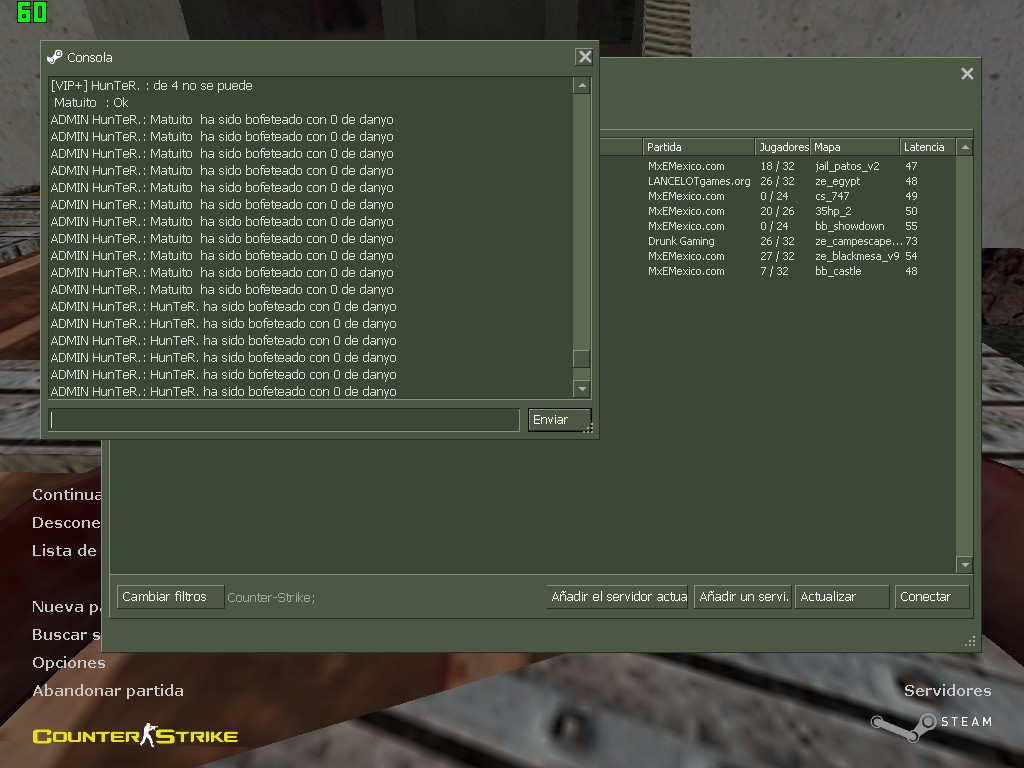This screenshot has width=1024, height=768.
Task: Click Buscar servidores in the main menu
Action: coord(67,635)
